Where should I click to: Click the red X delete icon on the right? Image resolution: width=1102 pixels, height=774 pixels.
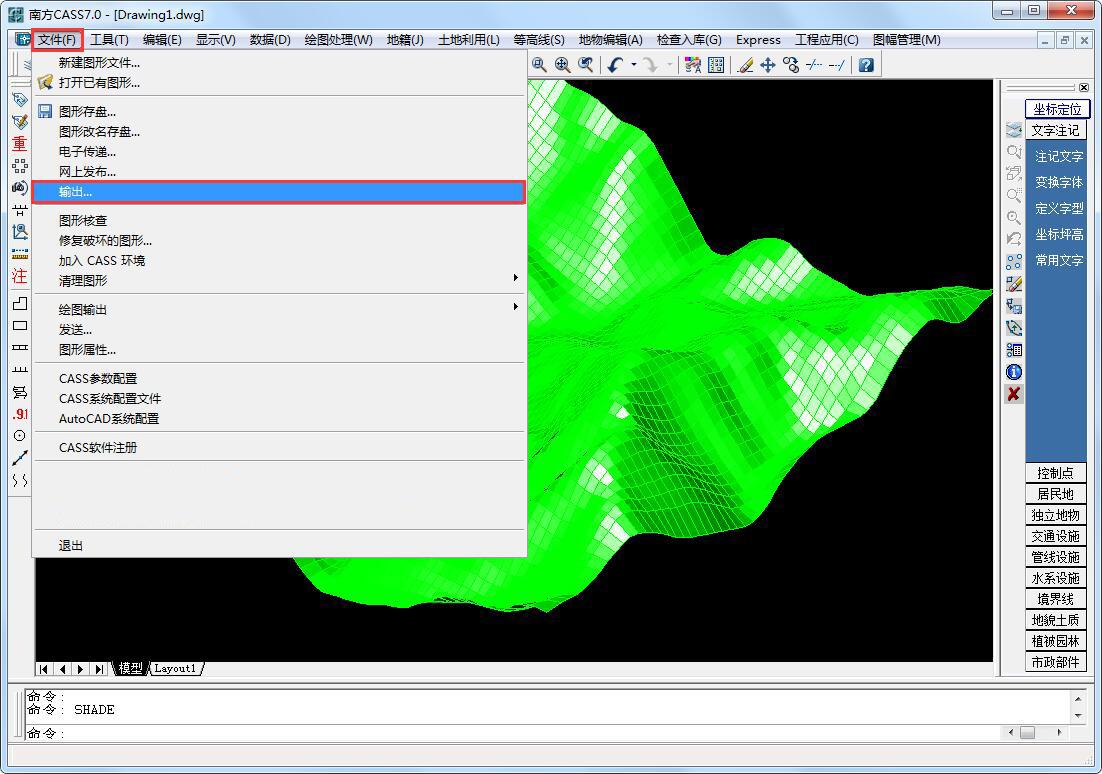point(1013,394)
